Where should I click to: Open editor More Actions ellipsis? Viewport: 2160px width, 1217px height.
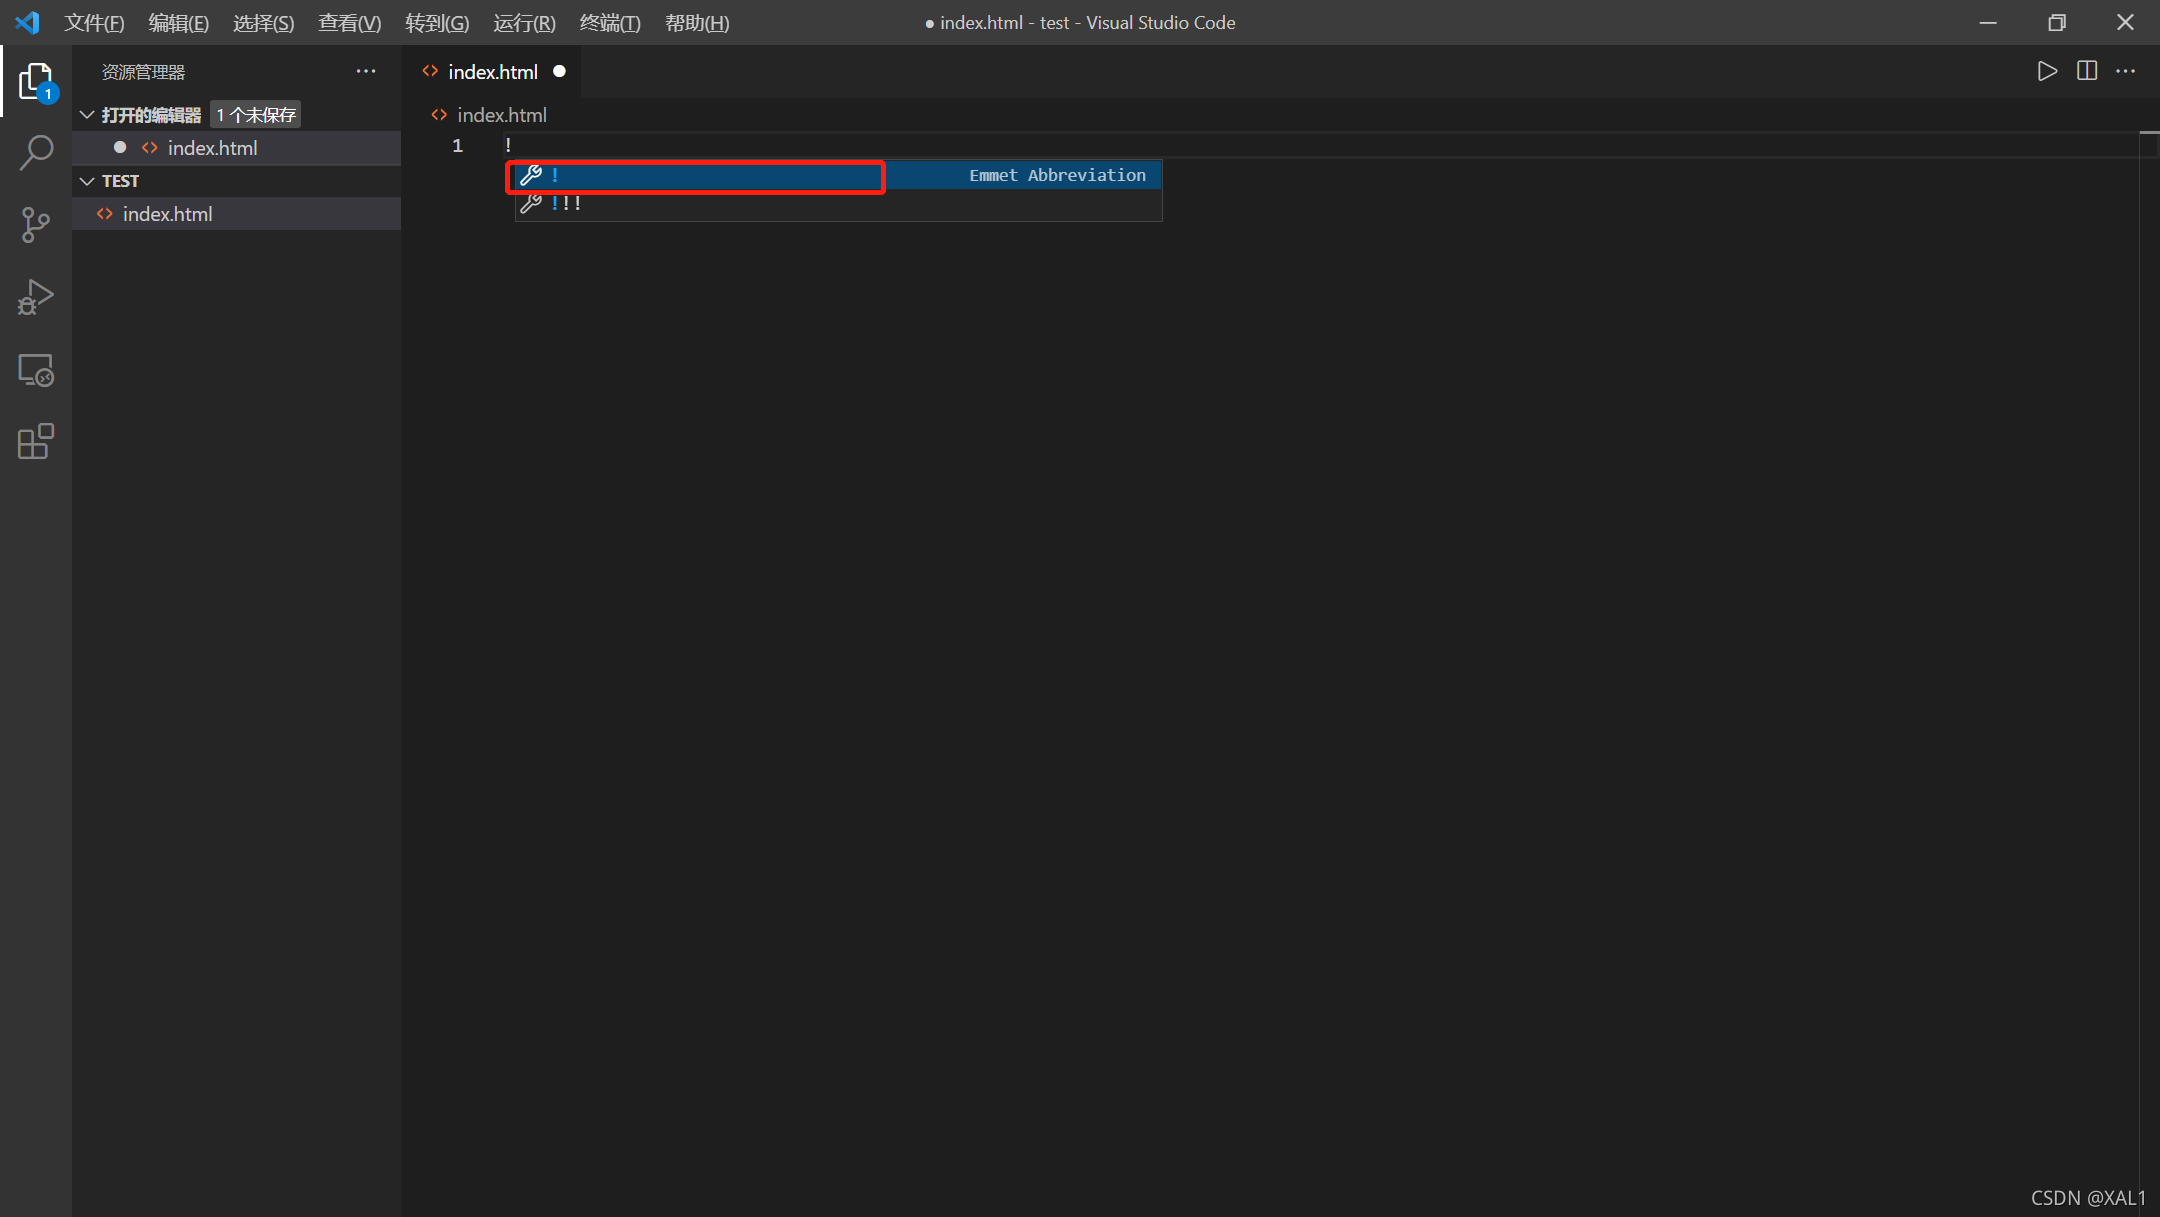2126,71
